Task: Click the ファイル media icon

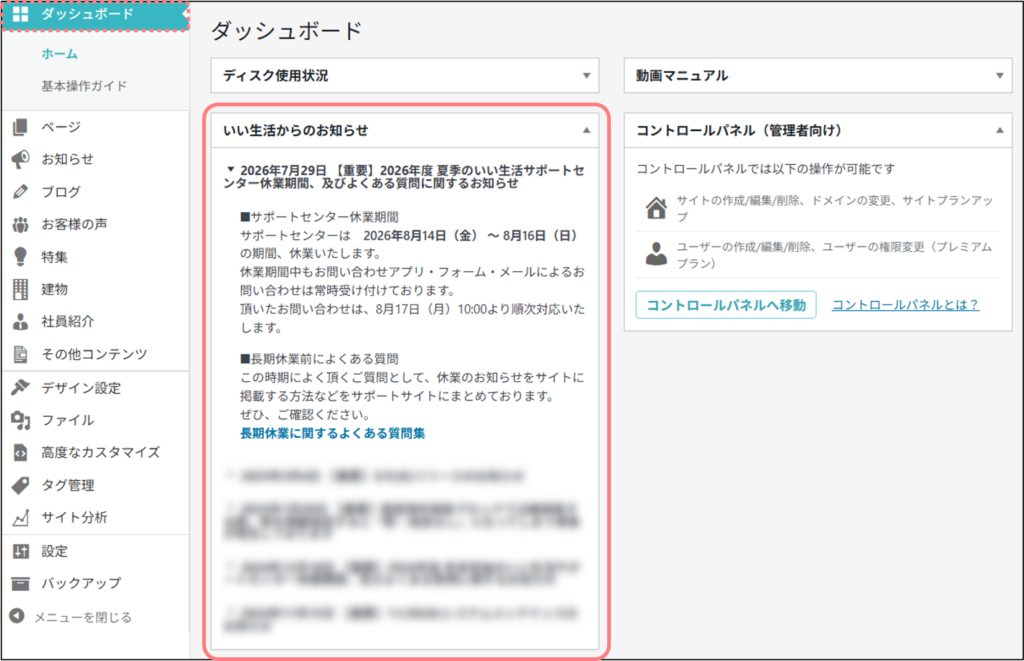Action: click(20, 420)
